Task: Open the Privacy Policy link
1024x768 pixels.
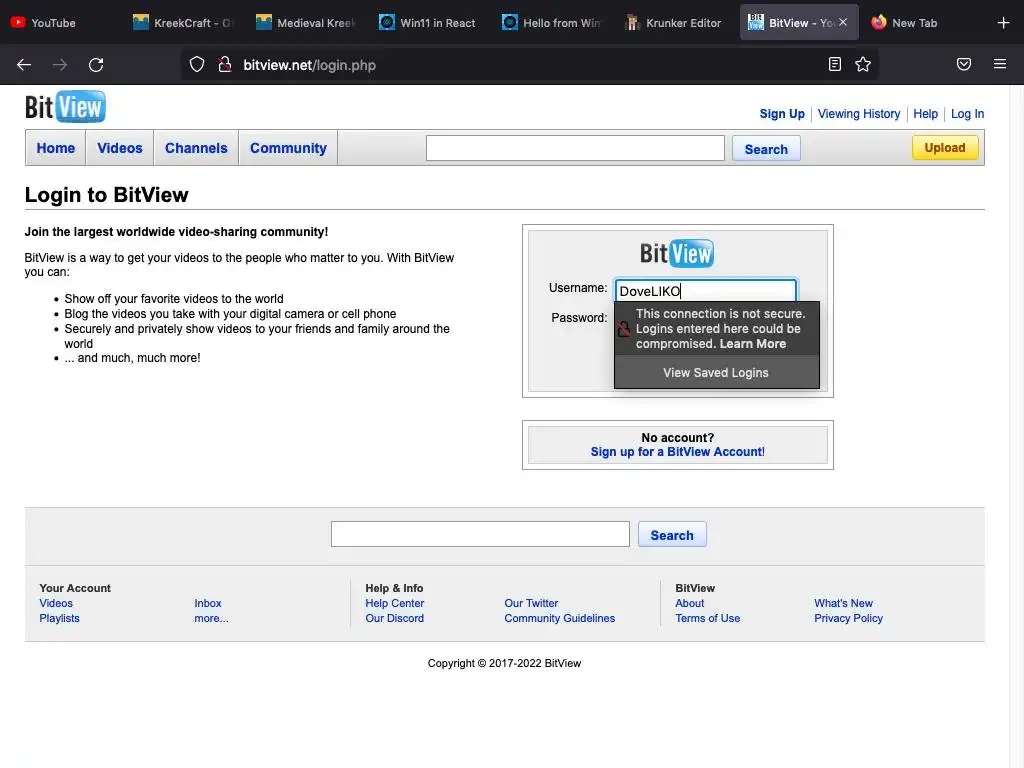Action: click(848, 618)
